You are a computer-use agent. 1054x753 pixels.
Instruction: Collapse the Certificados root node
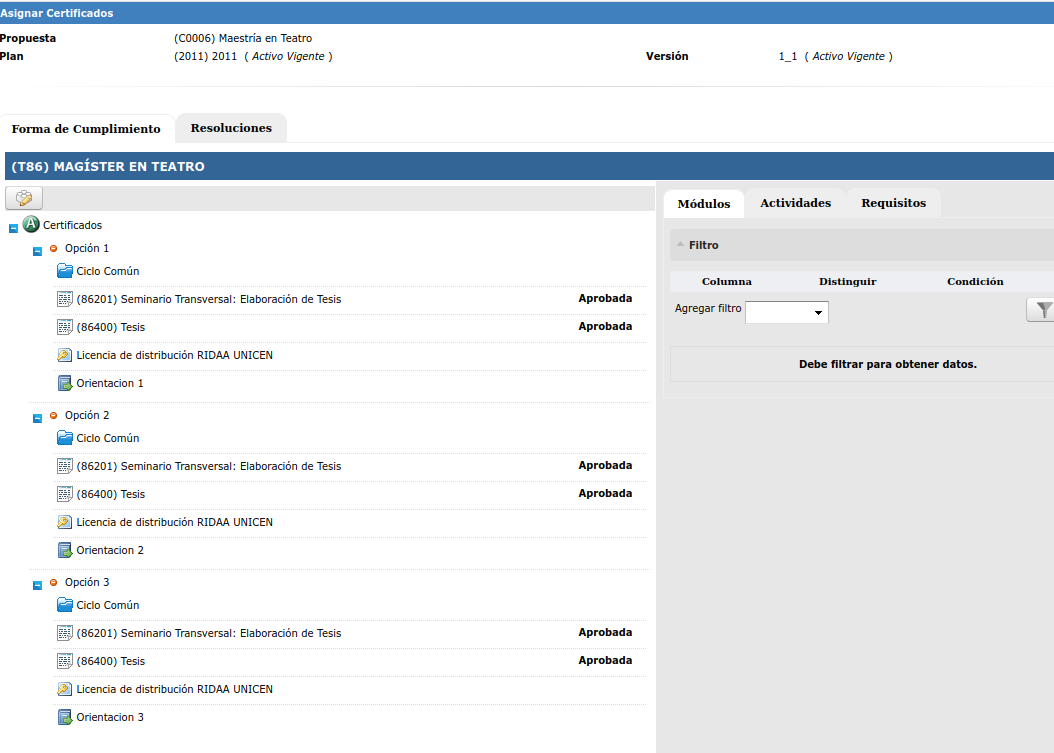pos(13,228)
